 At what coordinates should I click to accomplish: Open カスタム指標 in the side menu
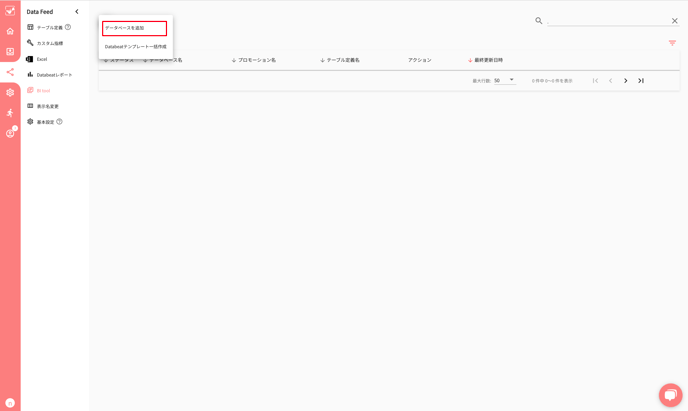[50, 43]
